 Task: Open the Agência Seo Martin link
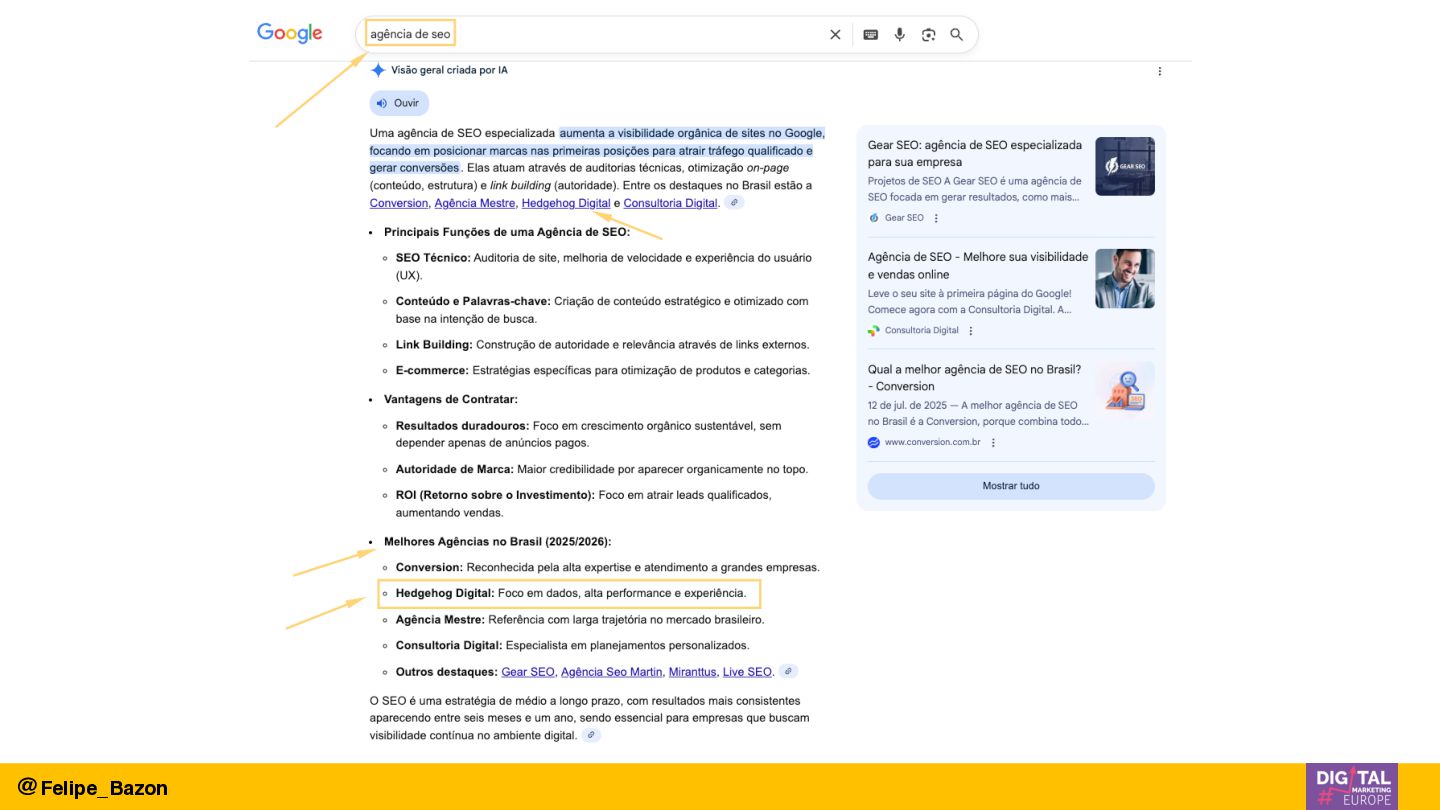coord(612,672)
